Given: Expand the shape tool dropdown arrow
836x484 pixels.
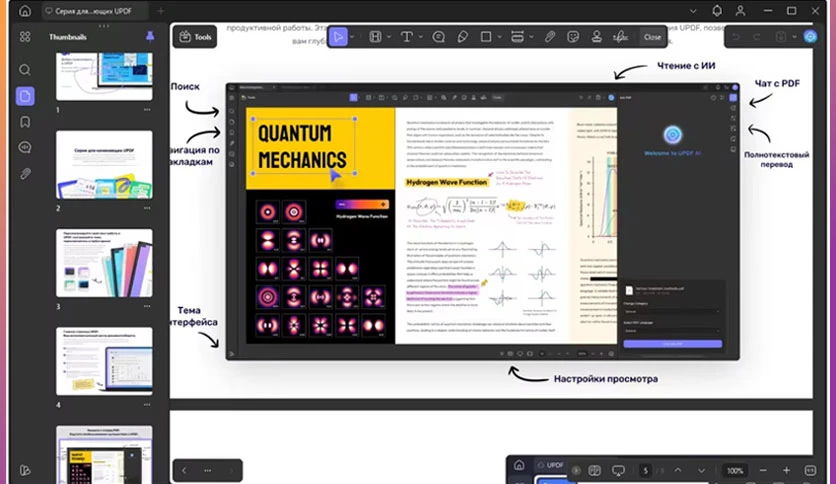Looking at the screenshot, I should tap(500, 37).
